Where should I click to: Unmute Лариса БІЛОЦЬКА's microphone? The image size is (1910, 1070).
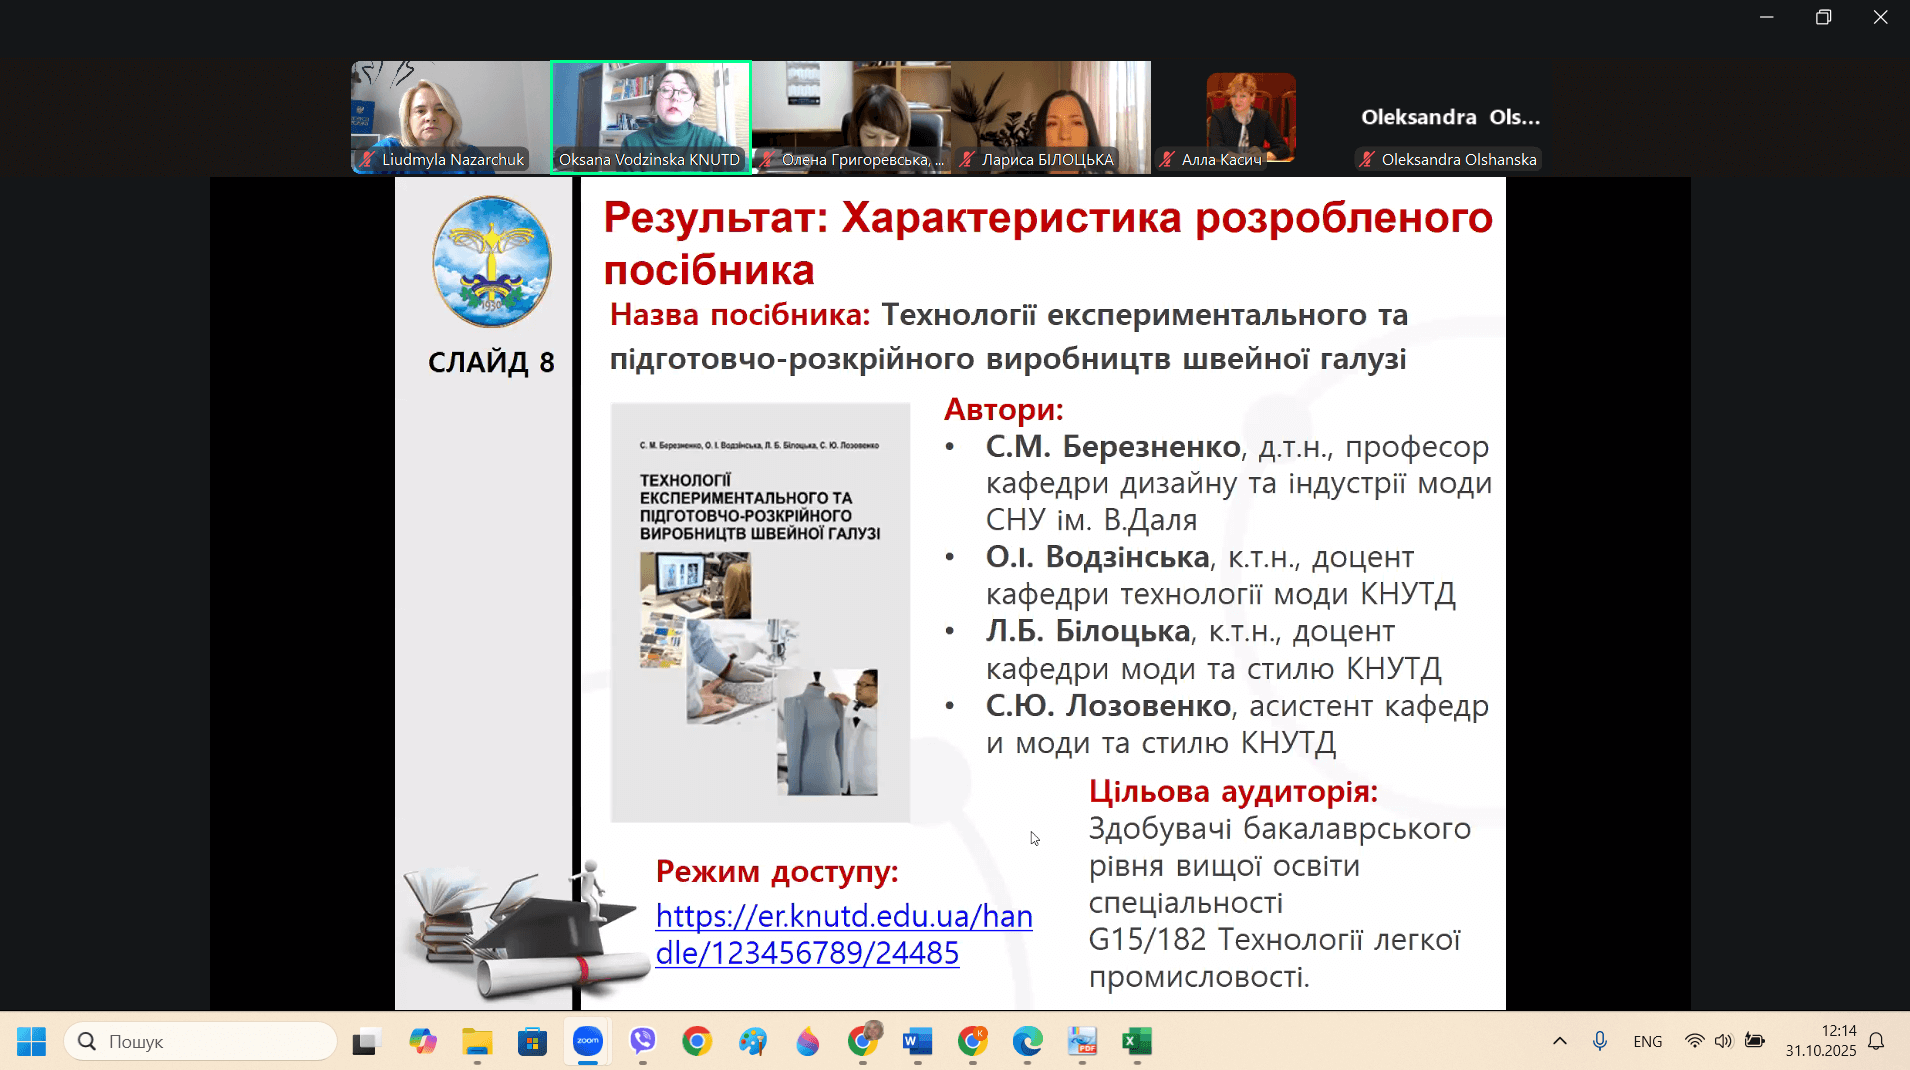point(966,159)
